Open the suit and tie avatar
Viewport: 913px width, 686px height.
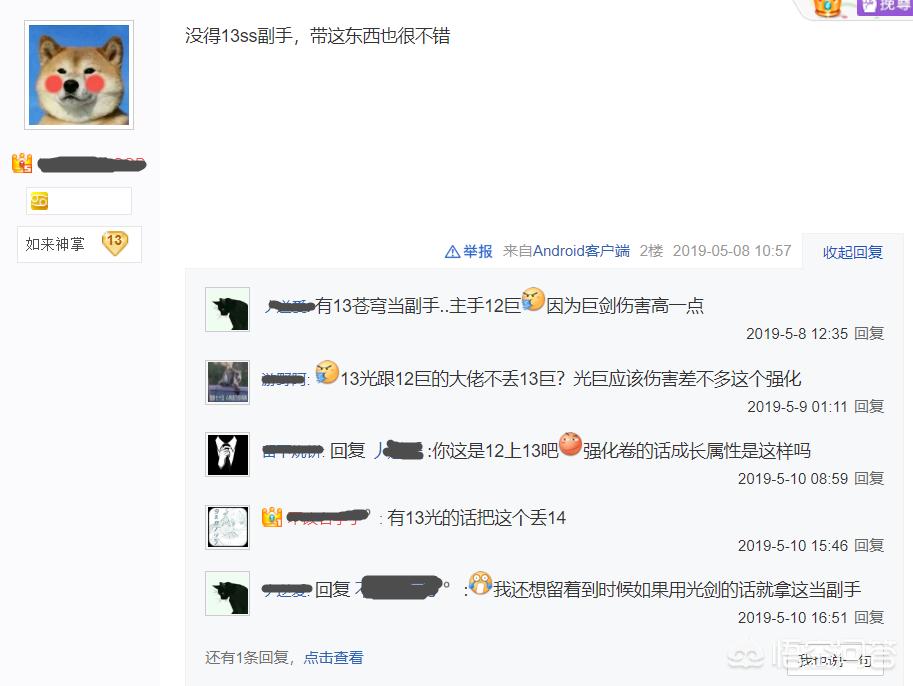click(x=228, y=454)
